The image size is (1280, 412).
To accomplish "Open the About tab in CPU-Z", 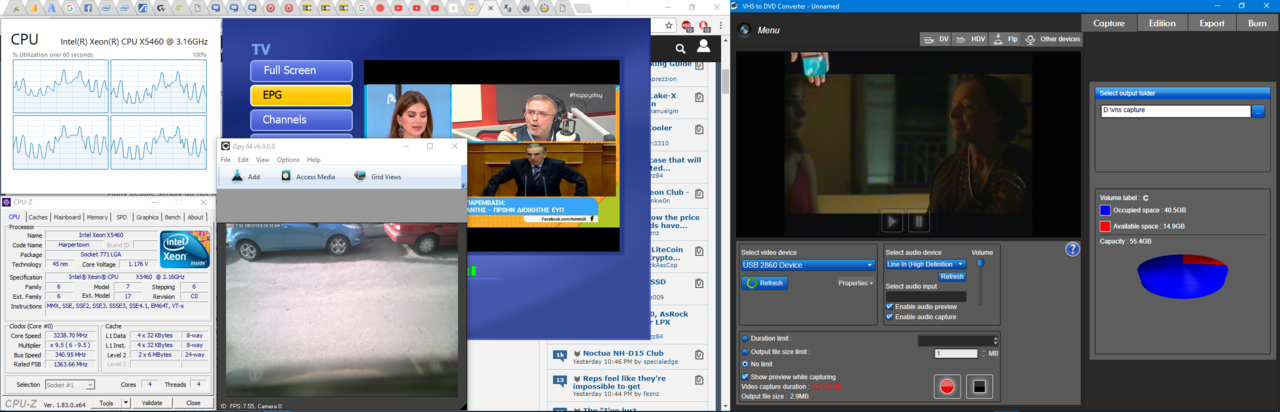I will pos(196,217).
